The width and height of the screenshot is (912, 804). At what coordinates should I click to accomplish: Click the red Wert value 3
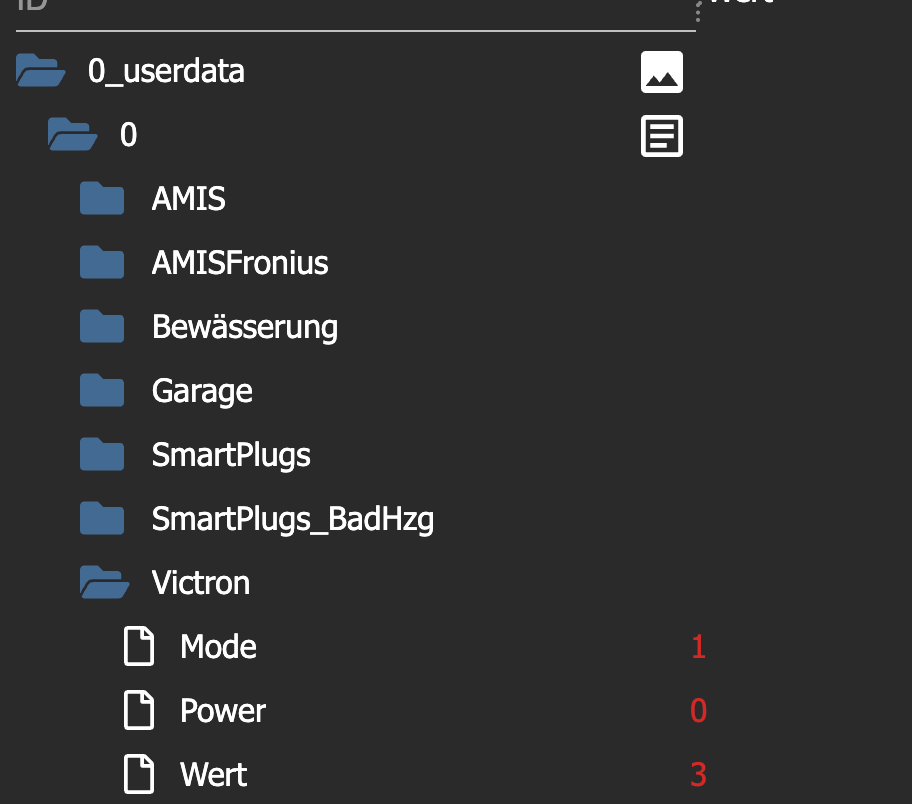point(699,775)
